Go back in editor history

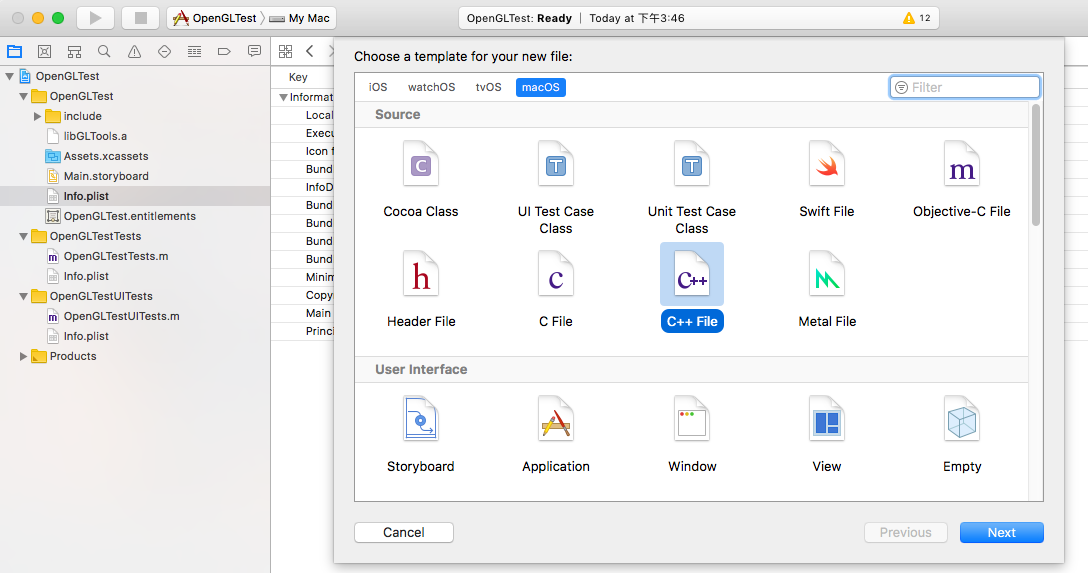309,51
